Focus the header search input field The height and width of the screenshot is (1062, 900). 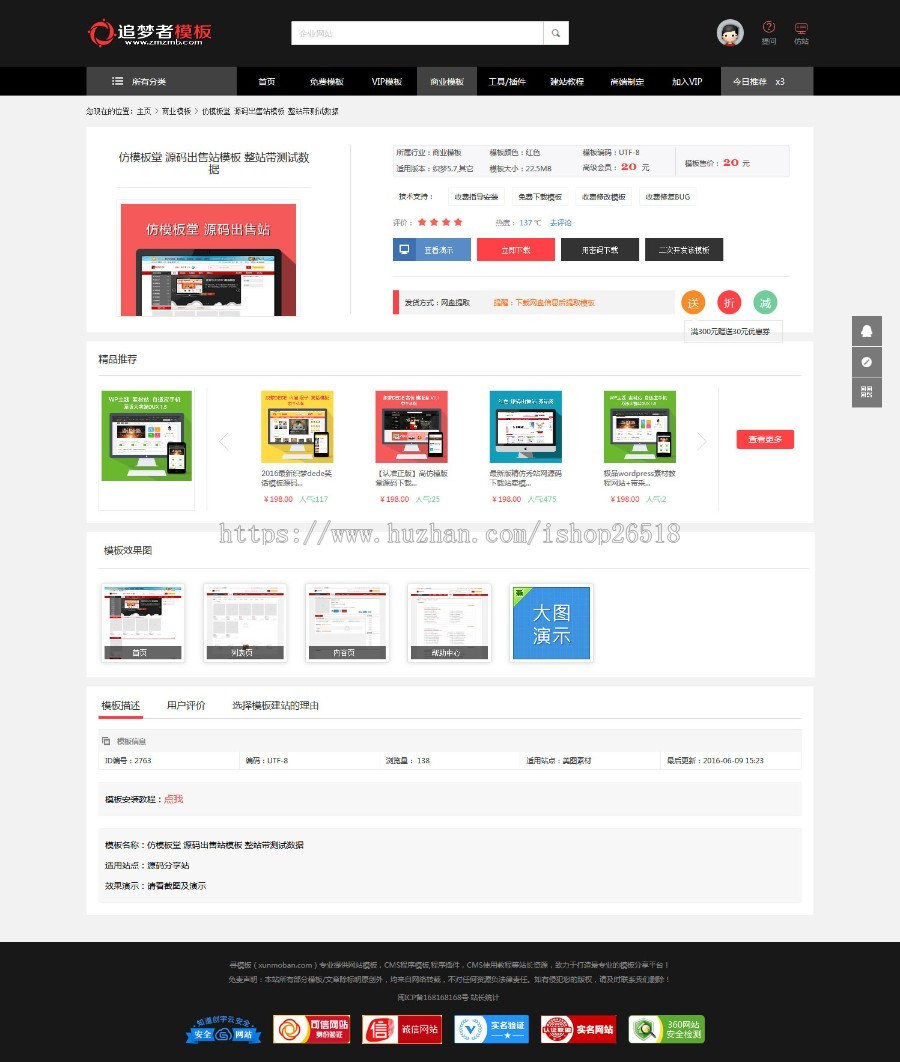tap(417, 33)
